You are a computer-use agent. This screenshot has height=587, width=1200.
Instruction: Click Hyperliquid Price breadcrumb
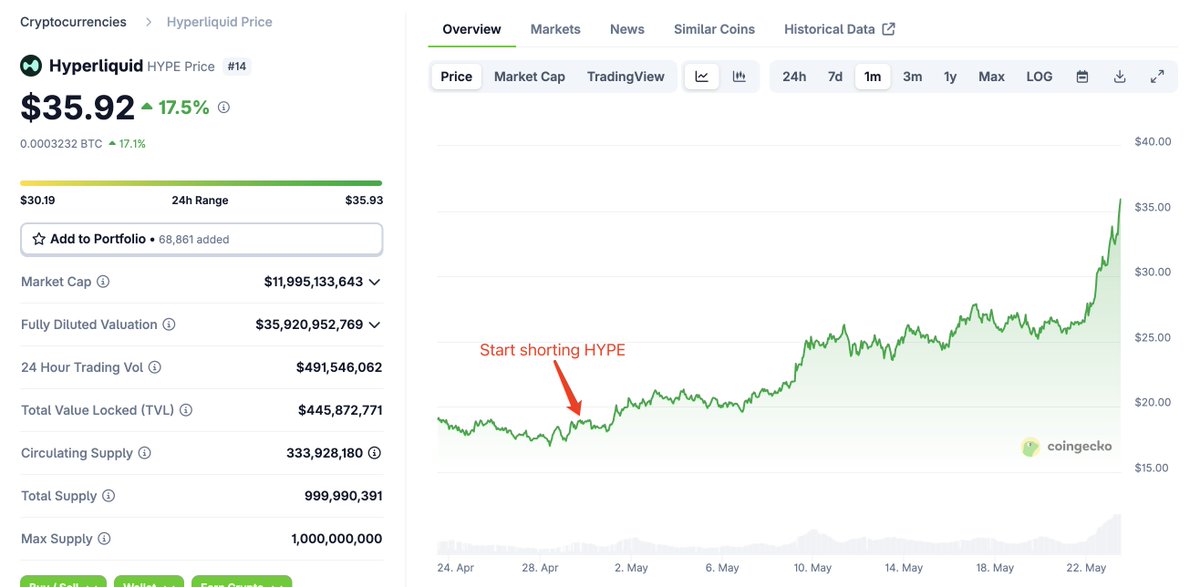click(219, 21)
